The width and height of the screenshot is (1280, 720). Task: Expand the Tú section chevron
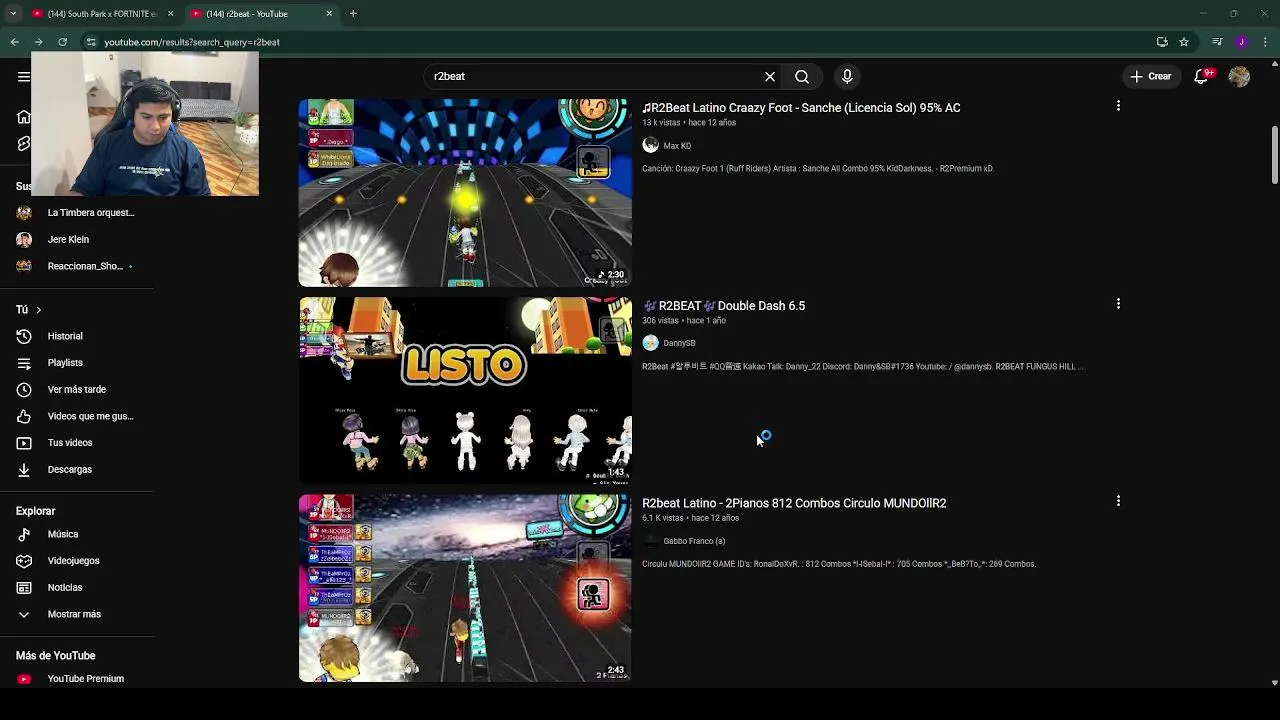[x=38, y=310]
